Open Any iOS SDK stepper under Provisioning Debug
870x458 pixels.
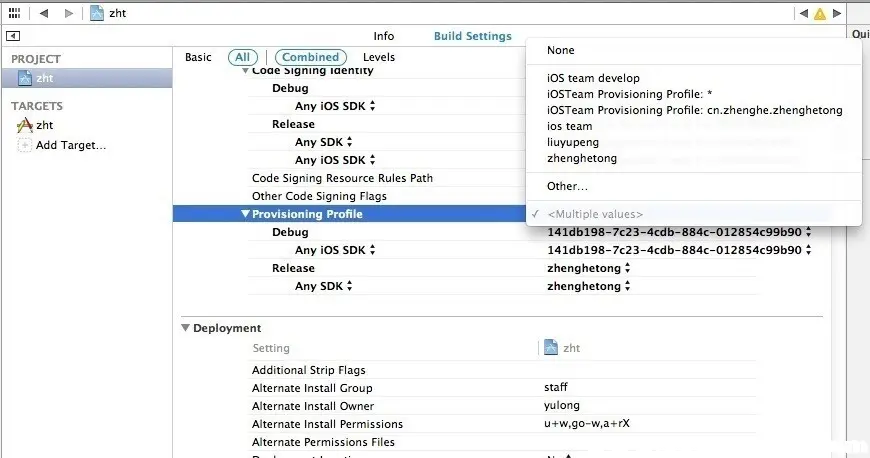pyautogui.click(x=372, y=250)
